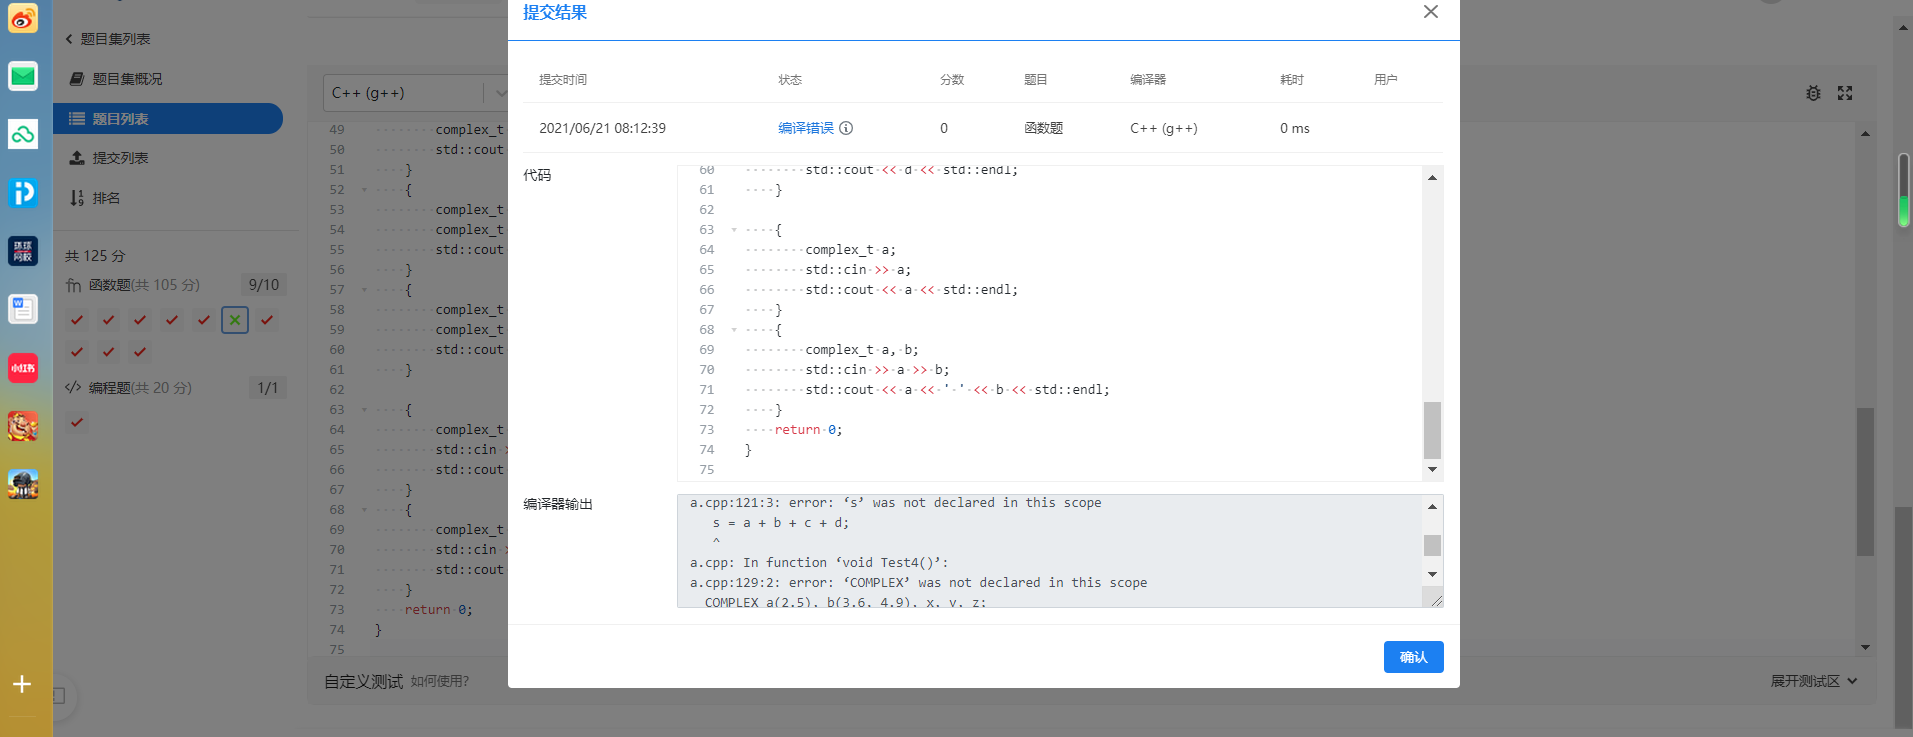Click the 共 125 分 total score text
The image size is (1913, 737).
tap(95, 256)
